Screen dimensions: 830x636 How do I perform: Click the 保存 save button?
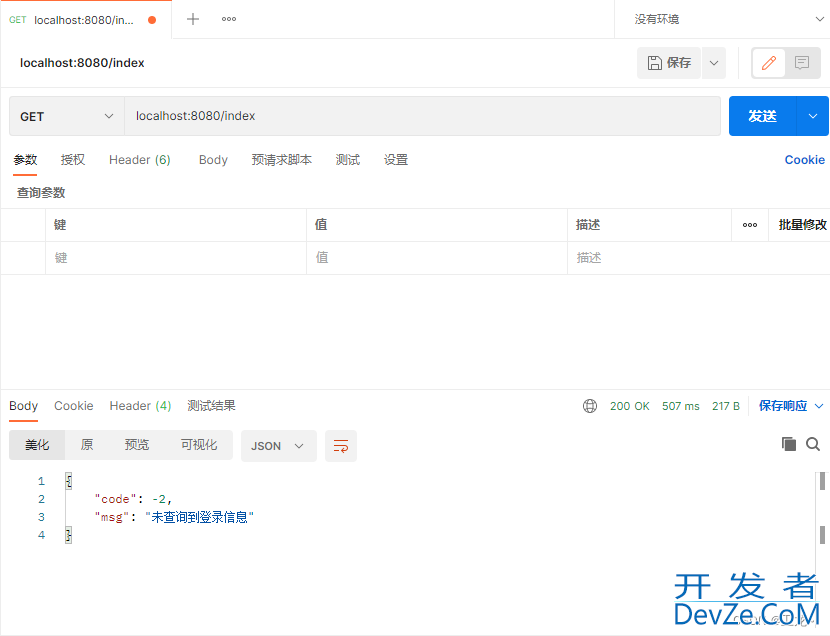[669, 63]
